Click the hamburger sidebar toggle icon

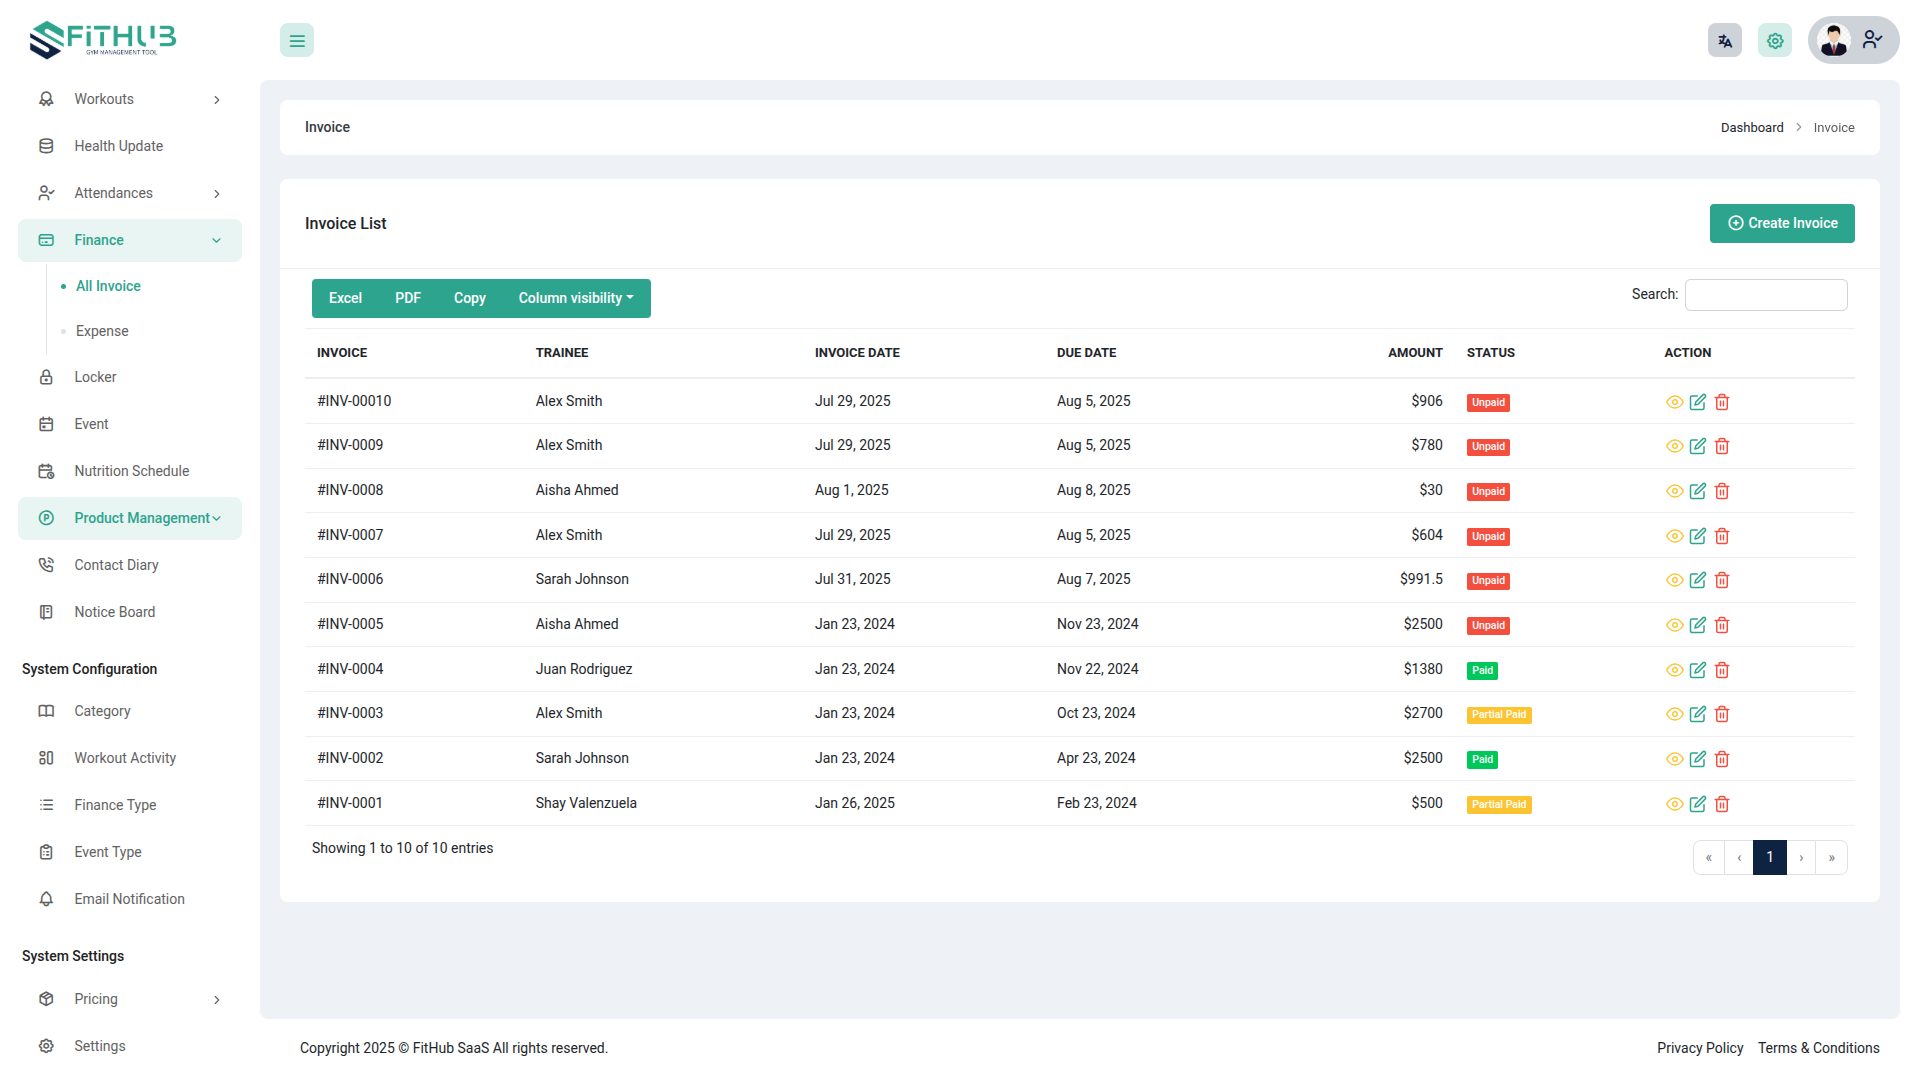[297, 41]
